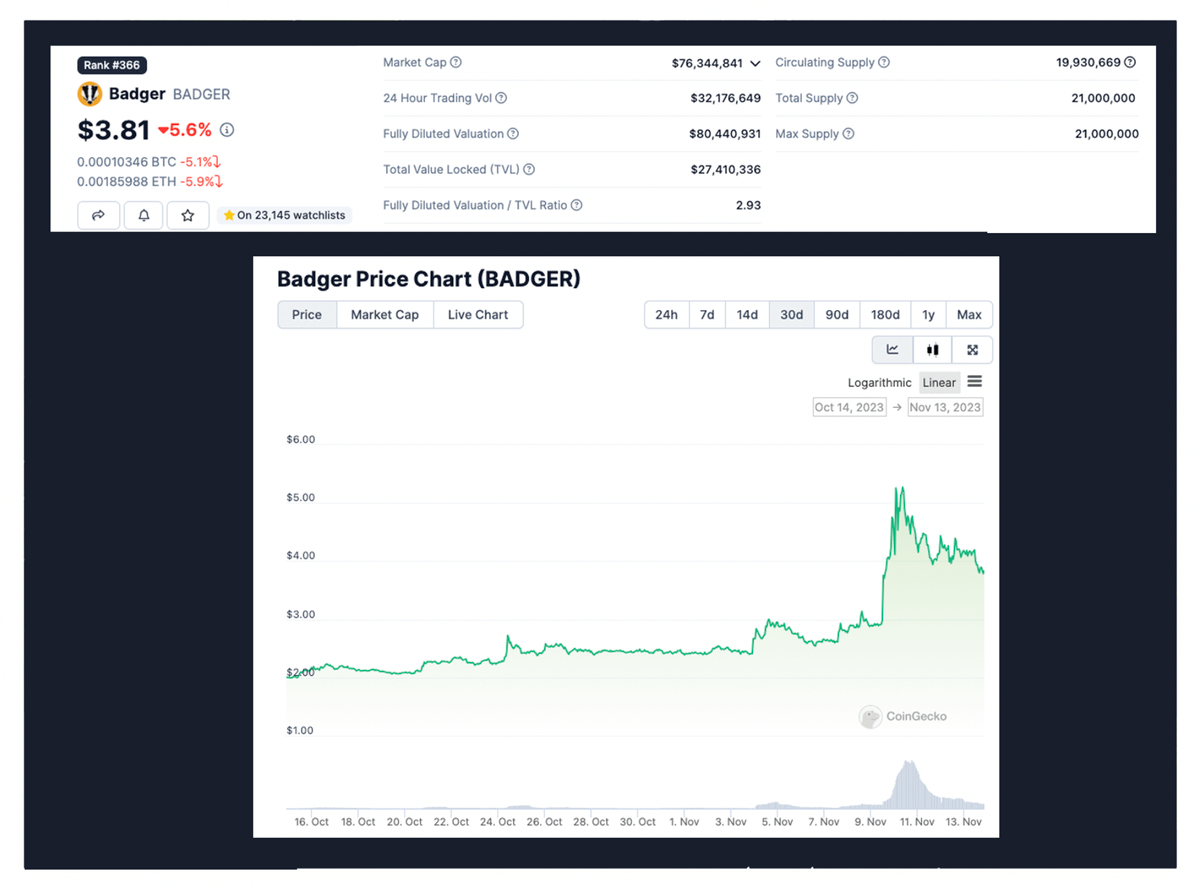The width and height of the screenshot is (1200, 888).
Task: Click the bell price alert icon
Action: pyautogui.click(x=143, y=215)
